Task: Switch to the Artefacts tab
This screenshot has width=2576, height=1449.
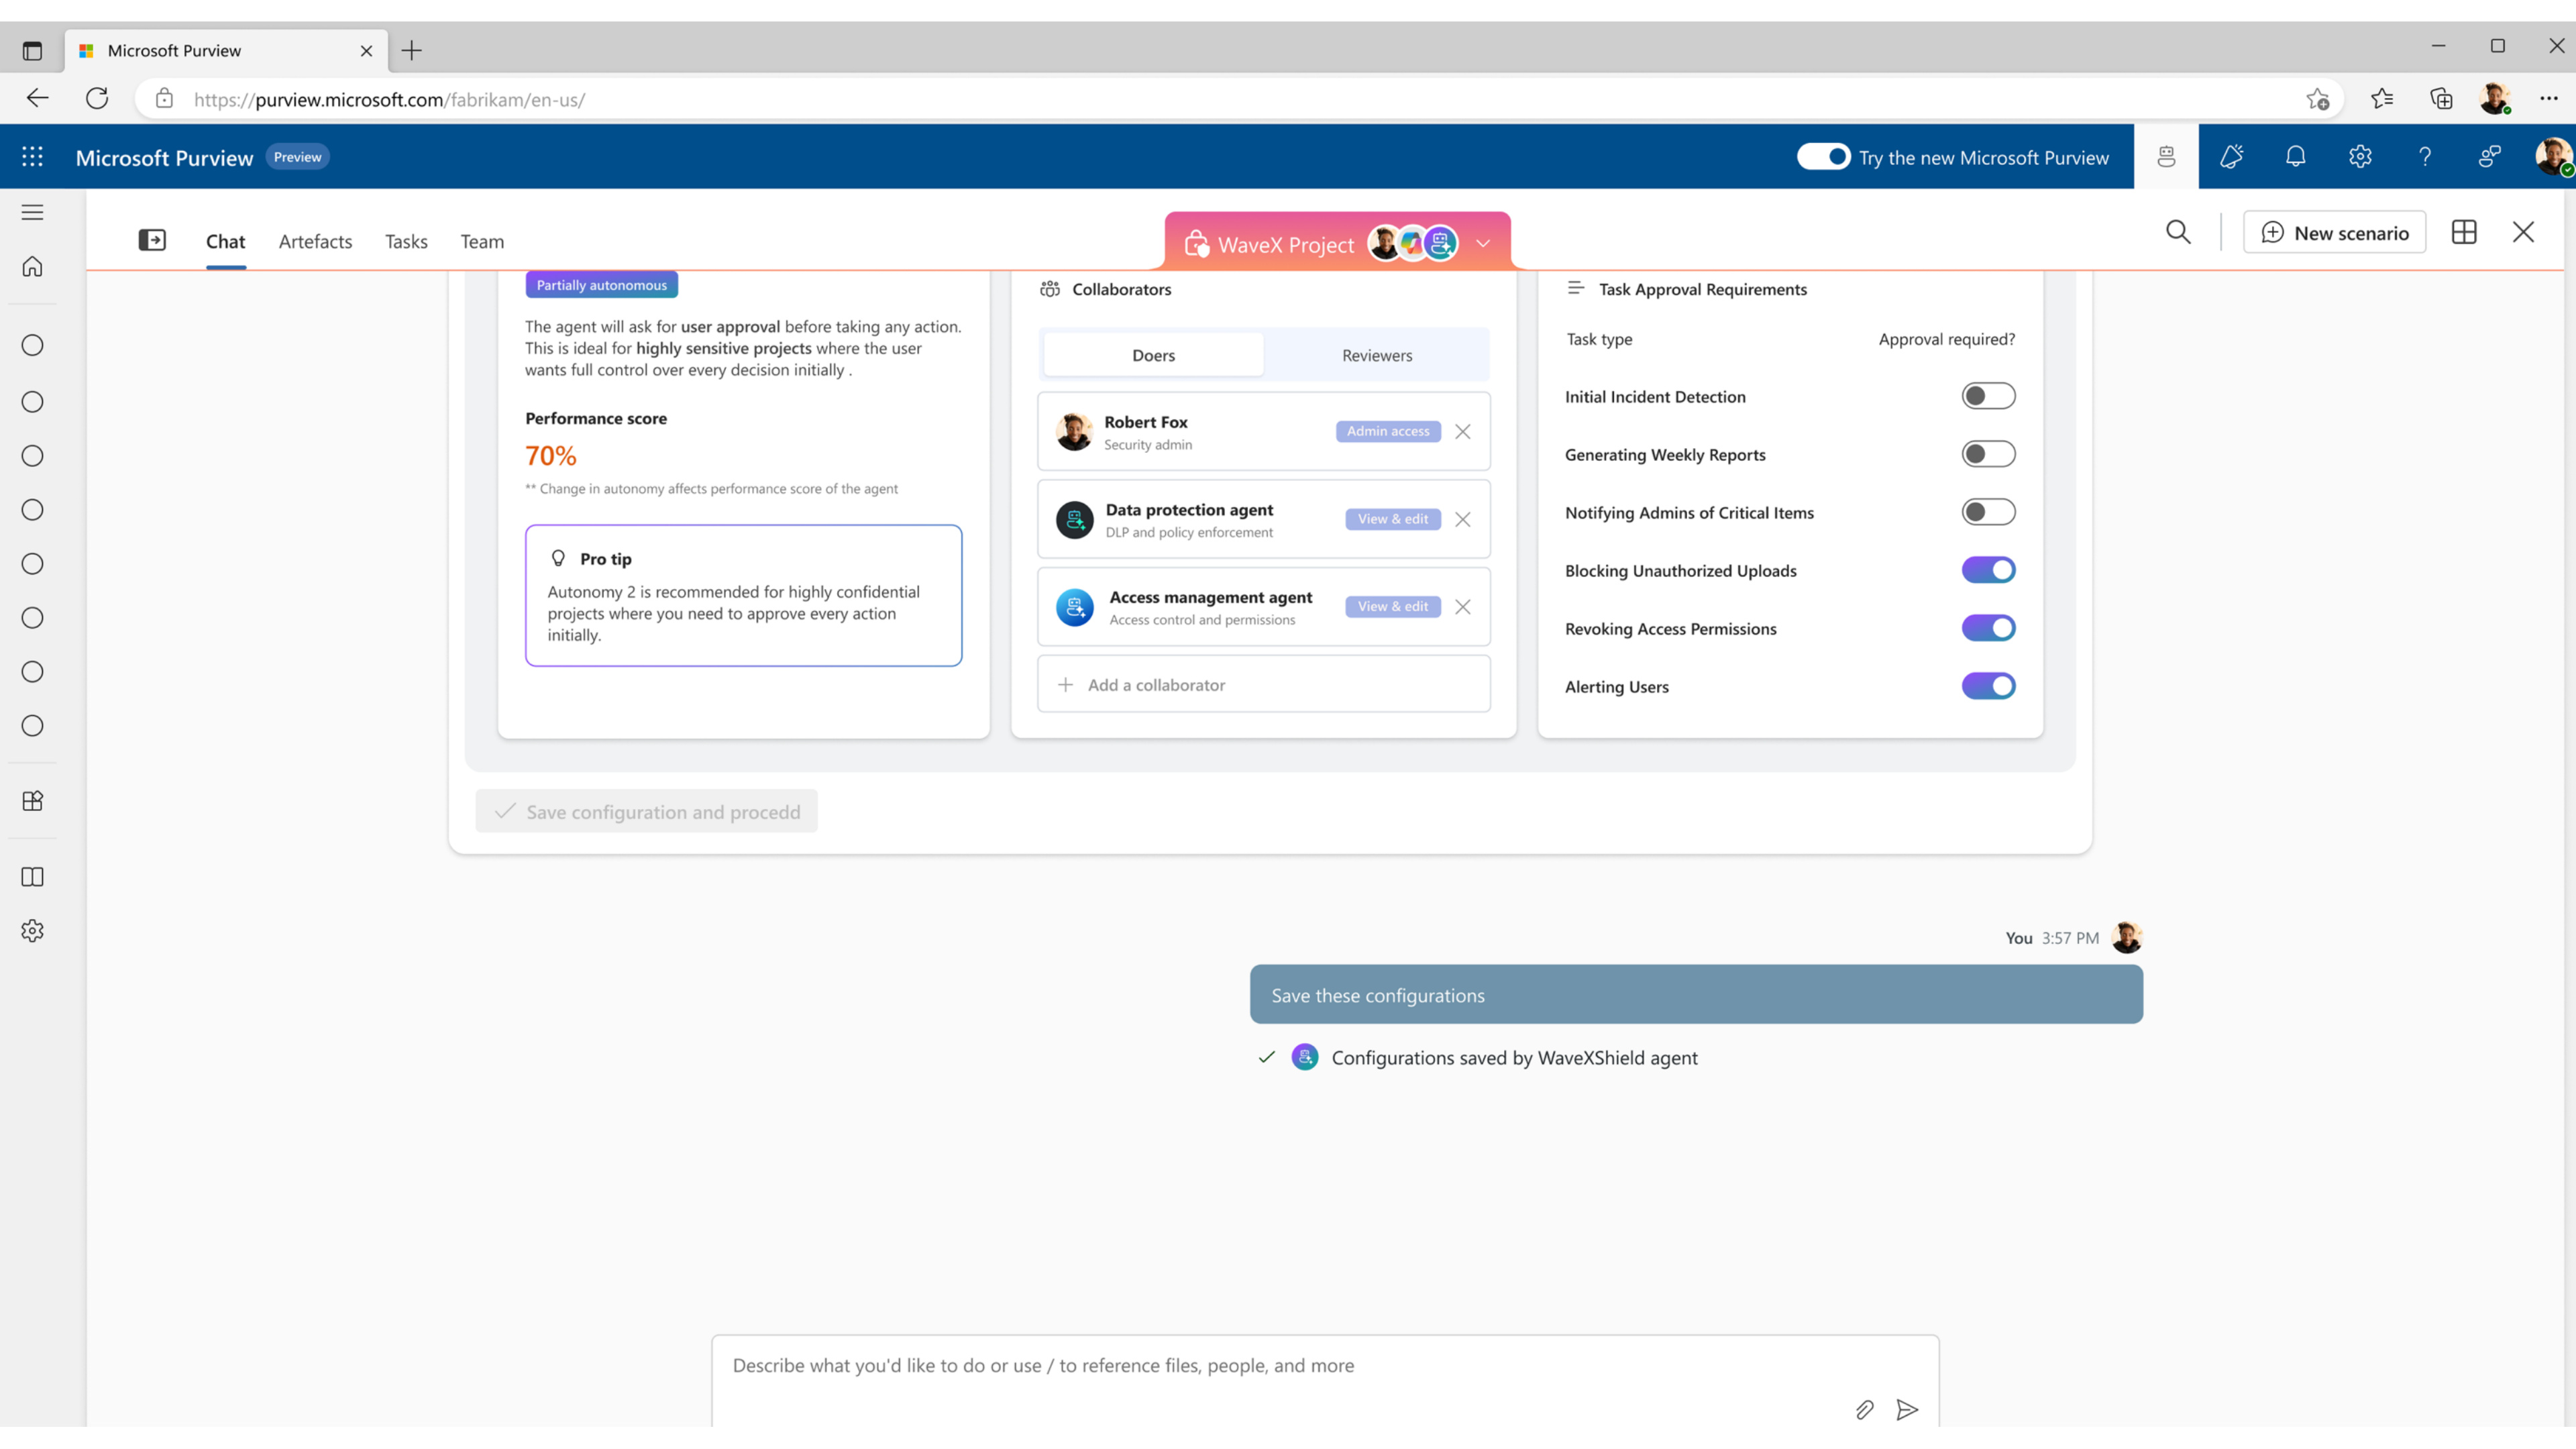Action: [x=315, y=241]
